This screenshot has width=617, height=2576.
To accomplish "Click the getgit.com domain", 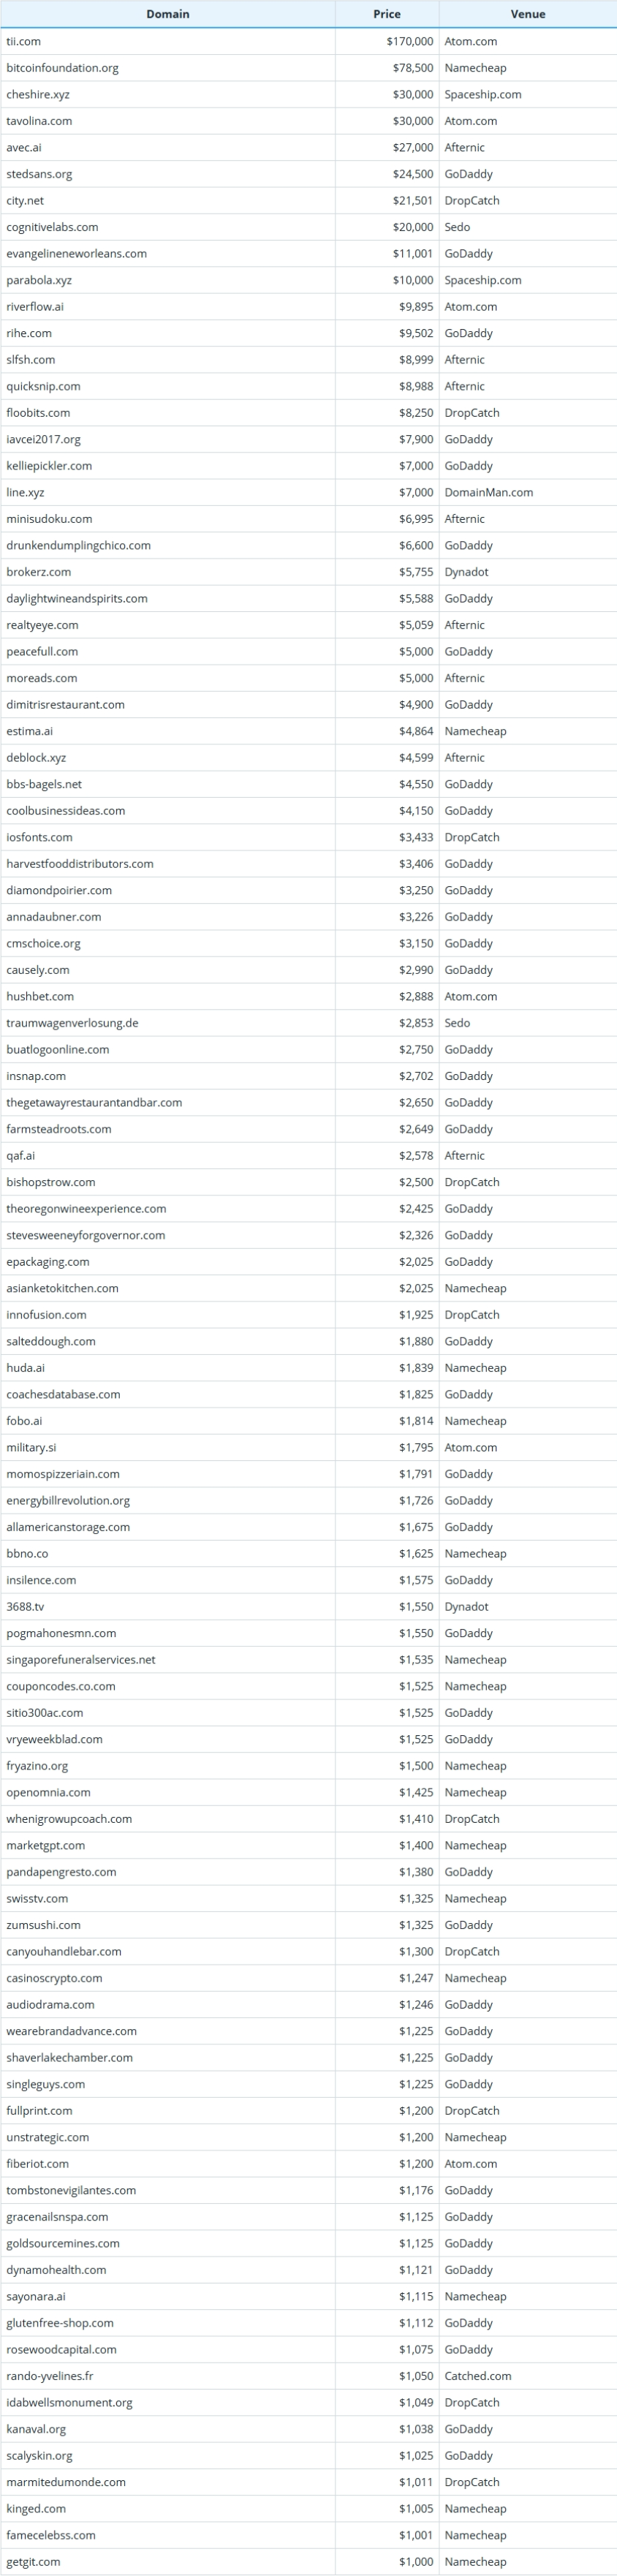I will (33, 2561).
